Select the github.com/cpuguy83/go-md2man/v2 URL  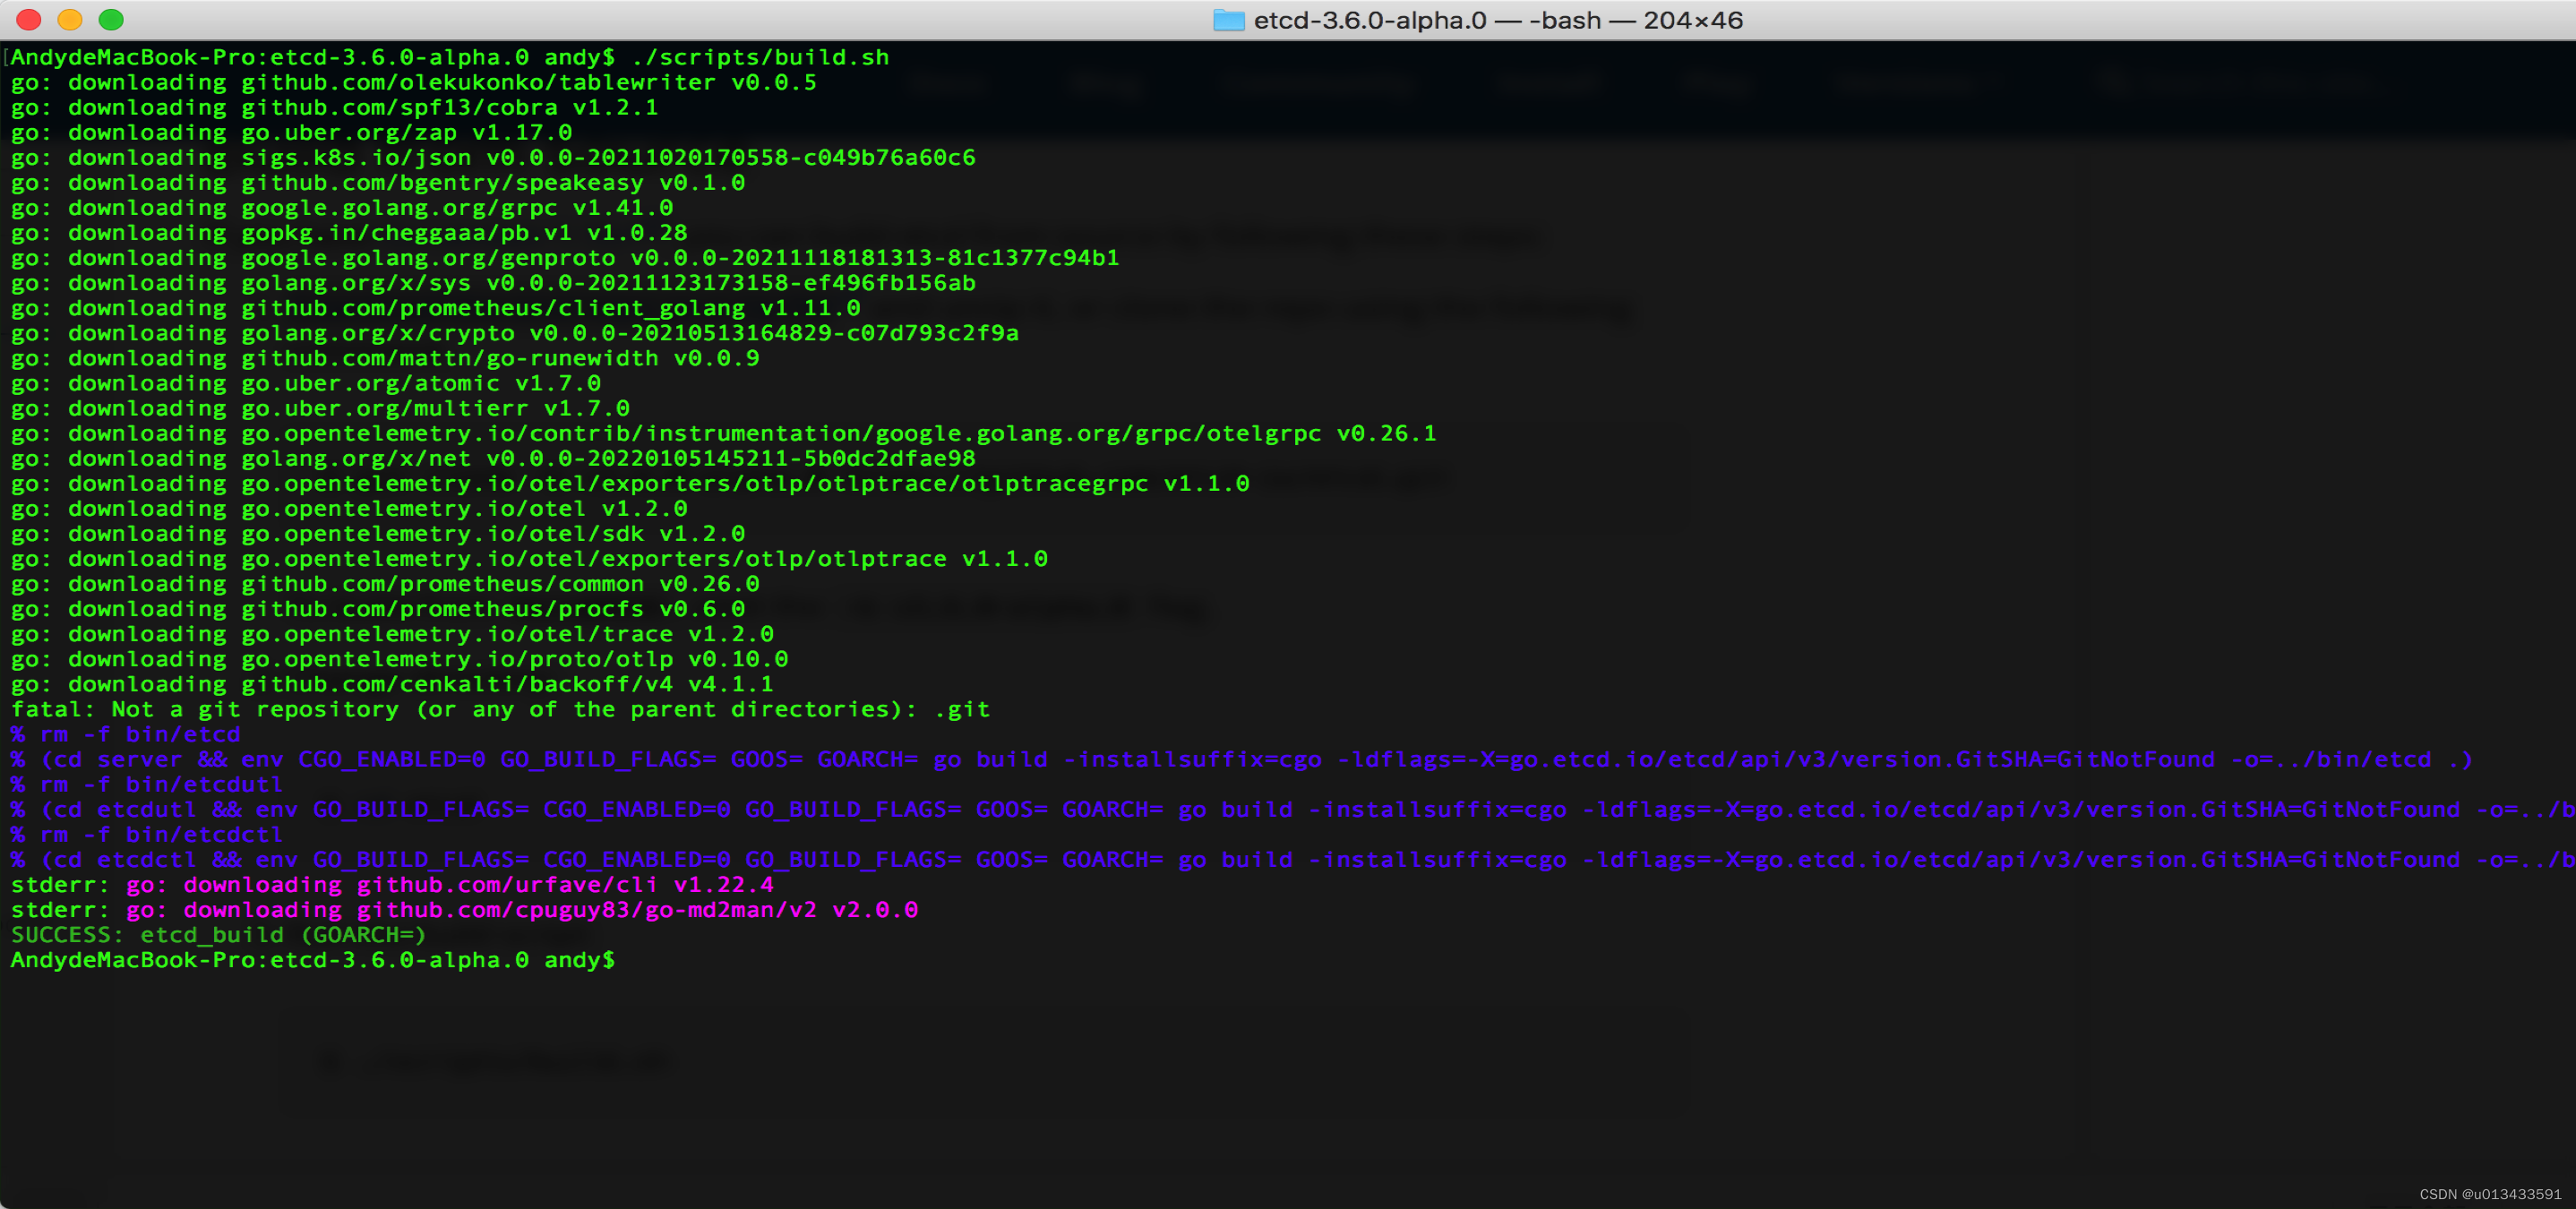tap(590, 910)
